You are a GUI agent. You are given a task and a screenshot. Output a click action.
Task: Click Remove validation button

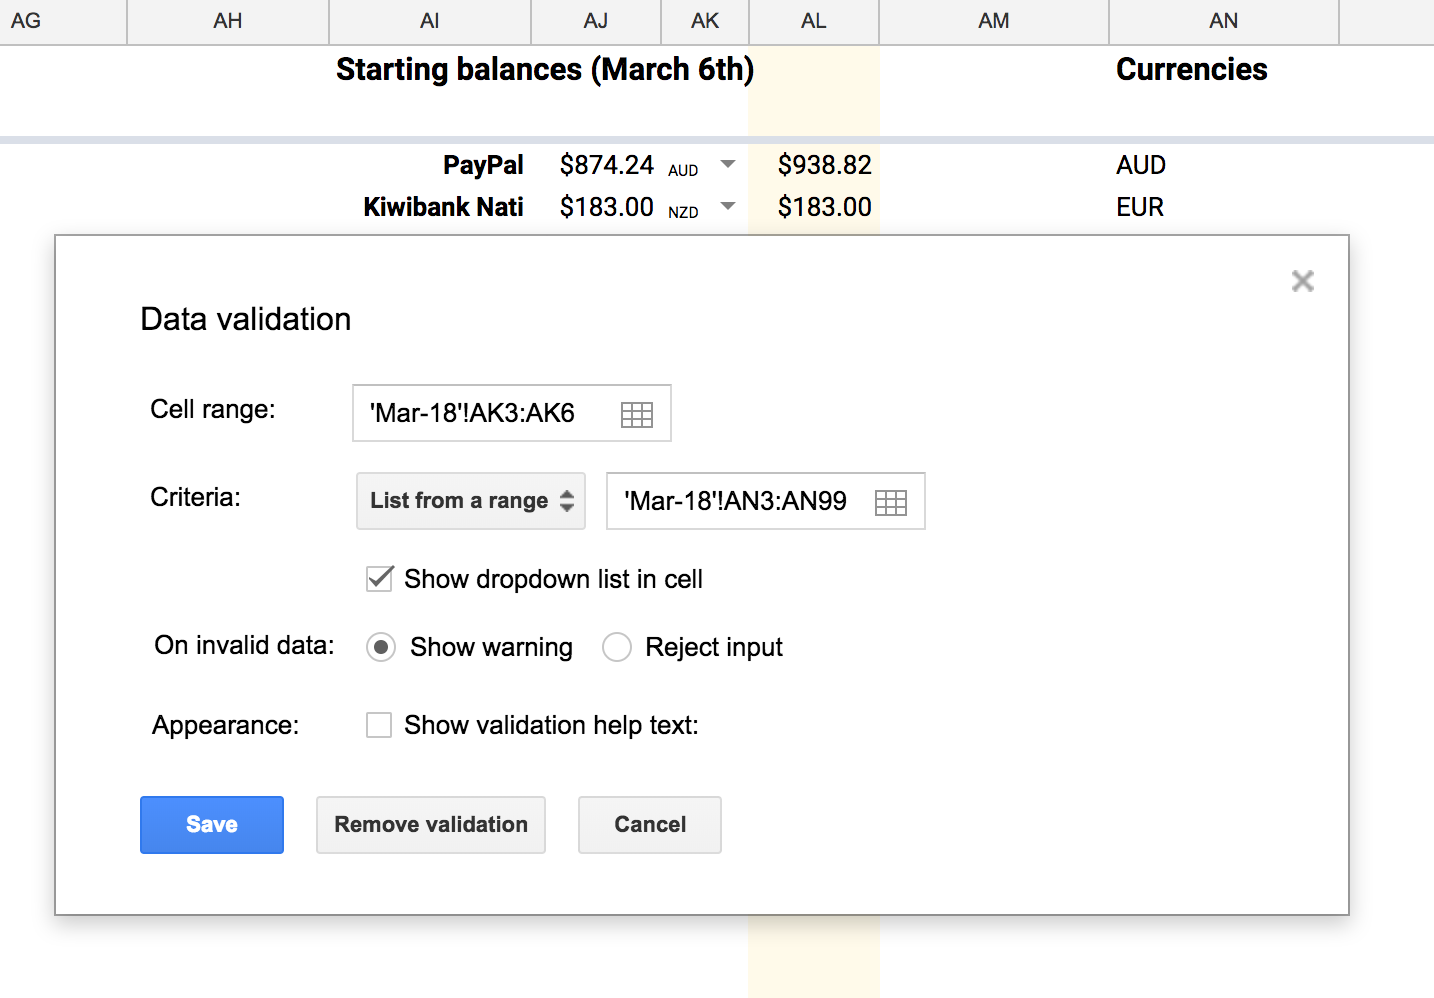point(431,825)
